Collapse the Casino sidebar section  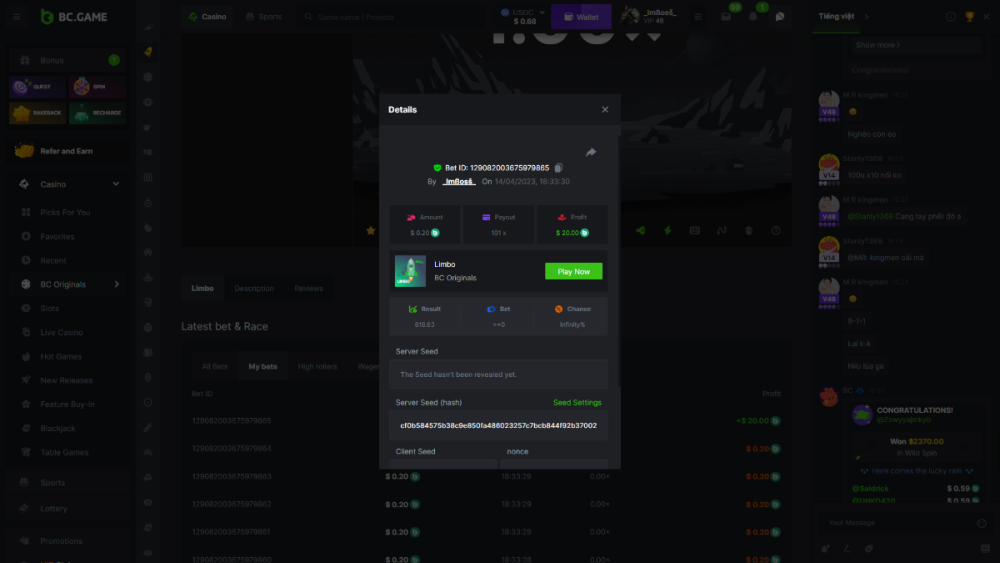click(116, 184)
